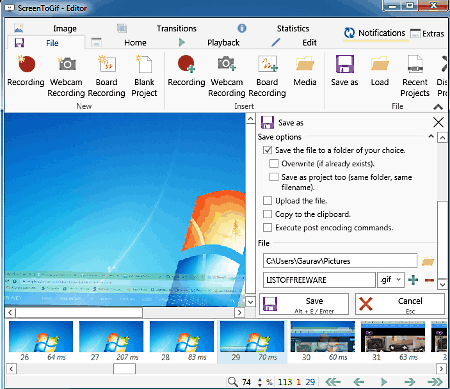Insert a Board Recording
The image size is (450, 389).
click(267, 76)
